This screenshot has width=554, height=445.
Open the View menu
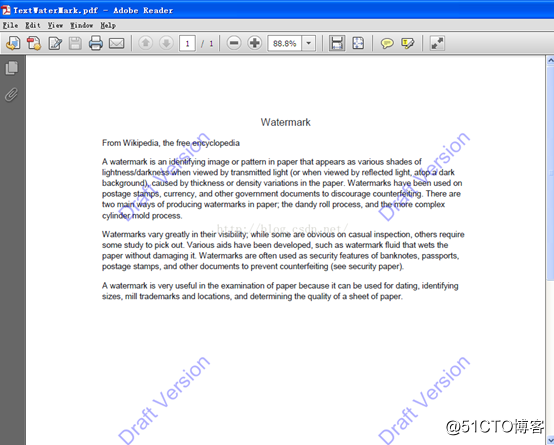coord(55,25)
